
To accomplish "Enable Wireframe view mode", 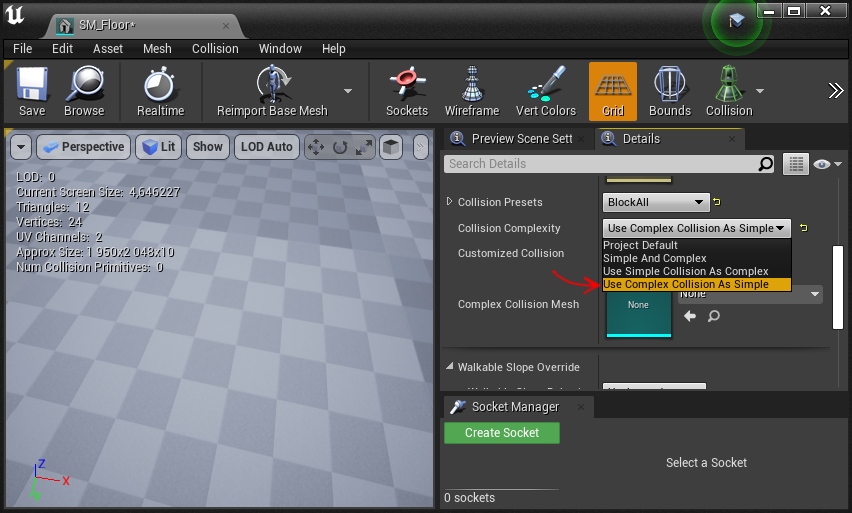I will (x=472, y=85).
